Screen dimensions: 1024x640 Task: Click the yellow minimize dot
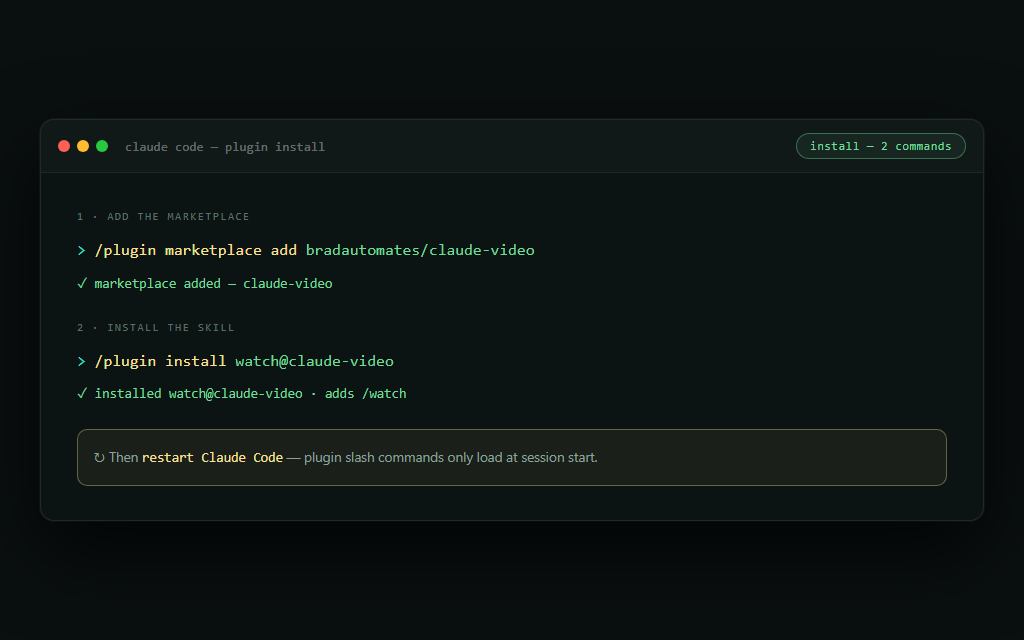[x=83, y=146]
